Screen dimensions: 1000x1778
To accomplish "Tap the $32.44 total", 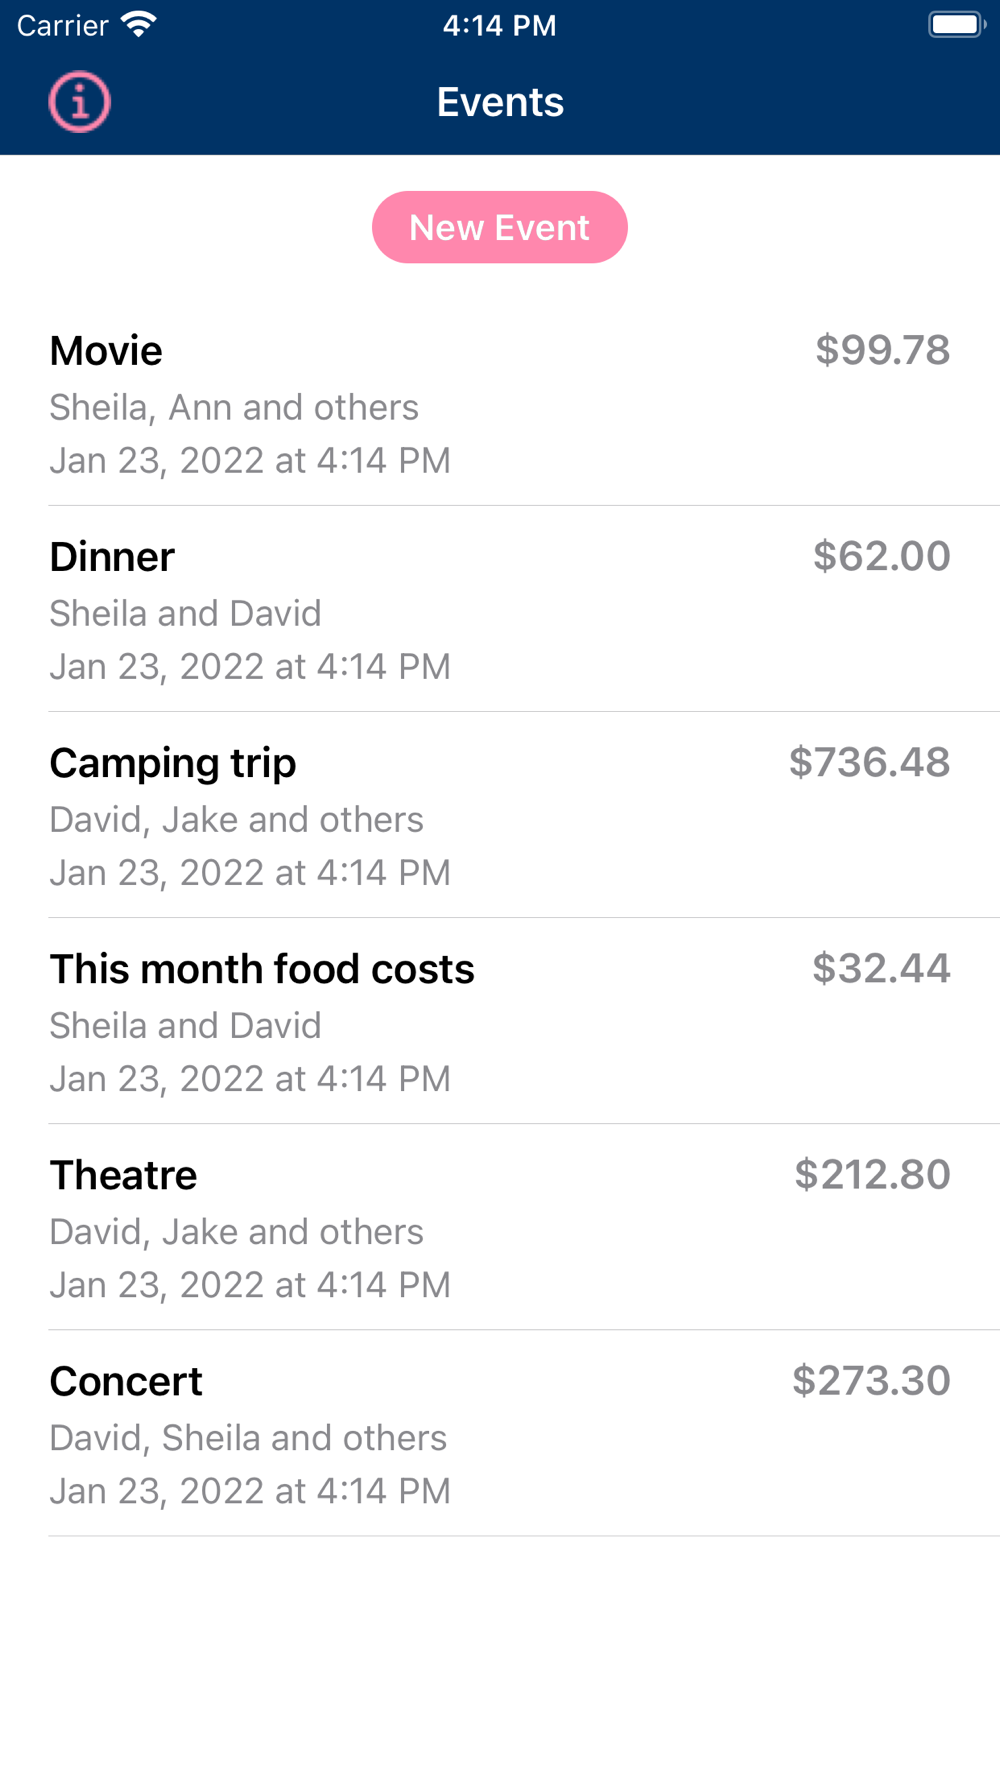I will coord(881,968).
